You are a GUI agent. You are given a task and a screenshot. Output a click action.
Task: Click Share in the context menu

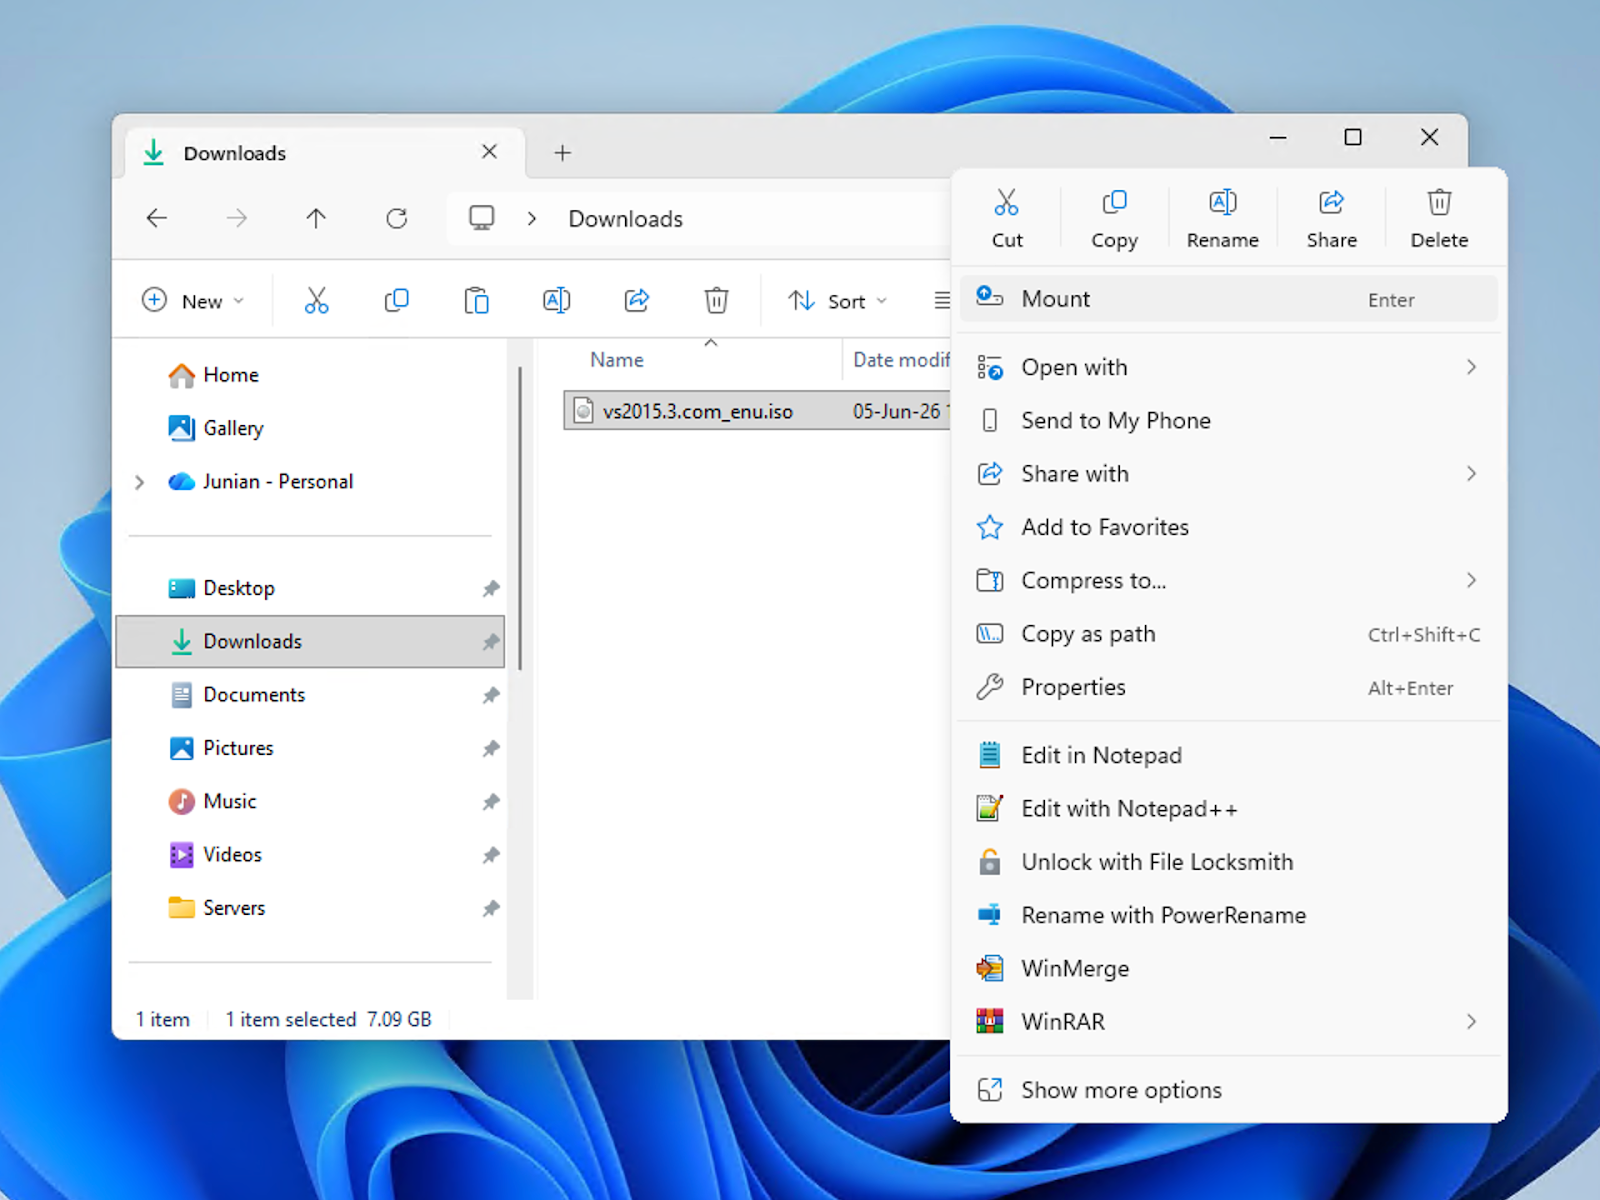pos(1331,219)
